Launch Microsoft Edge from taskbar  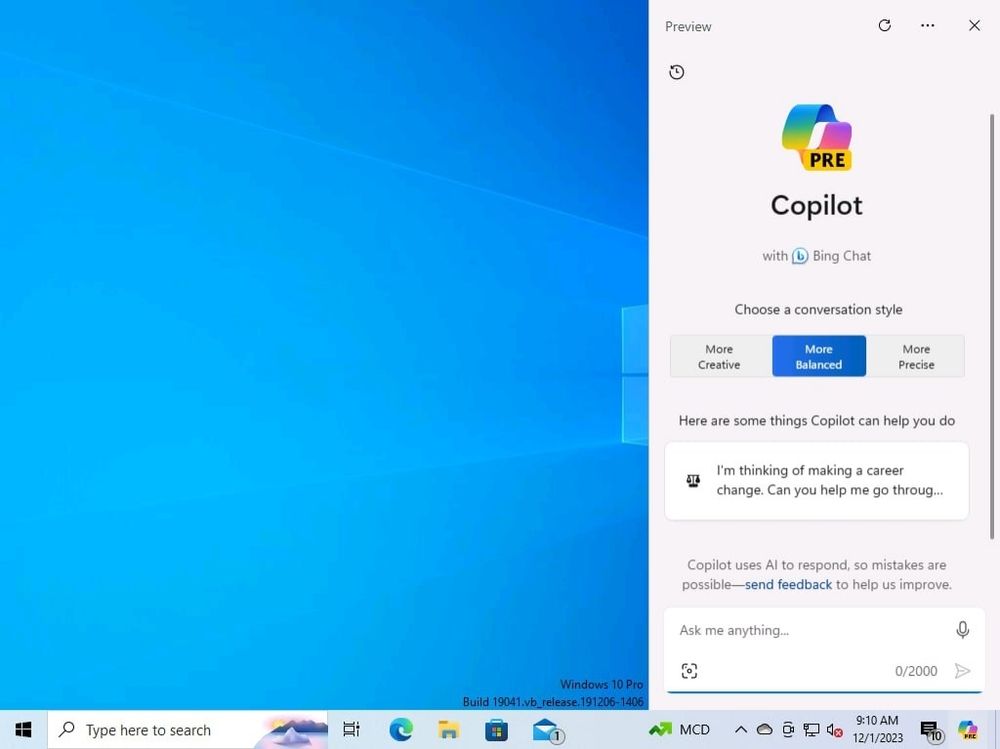[401, 729]
